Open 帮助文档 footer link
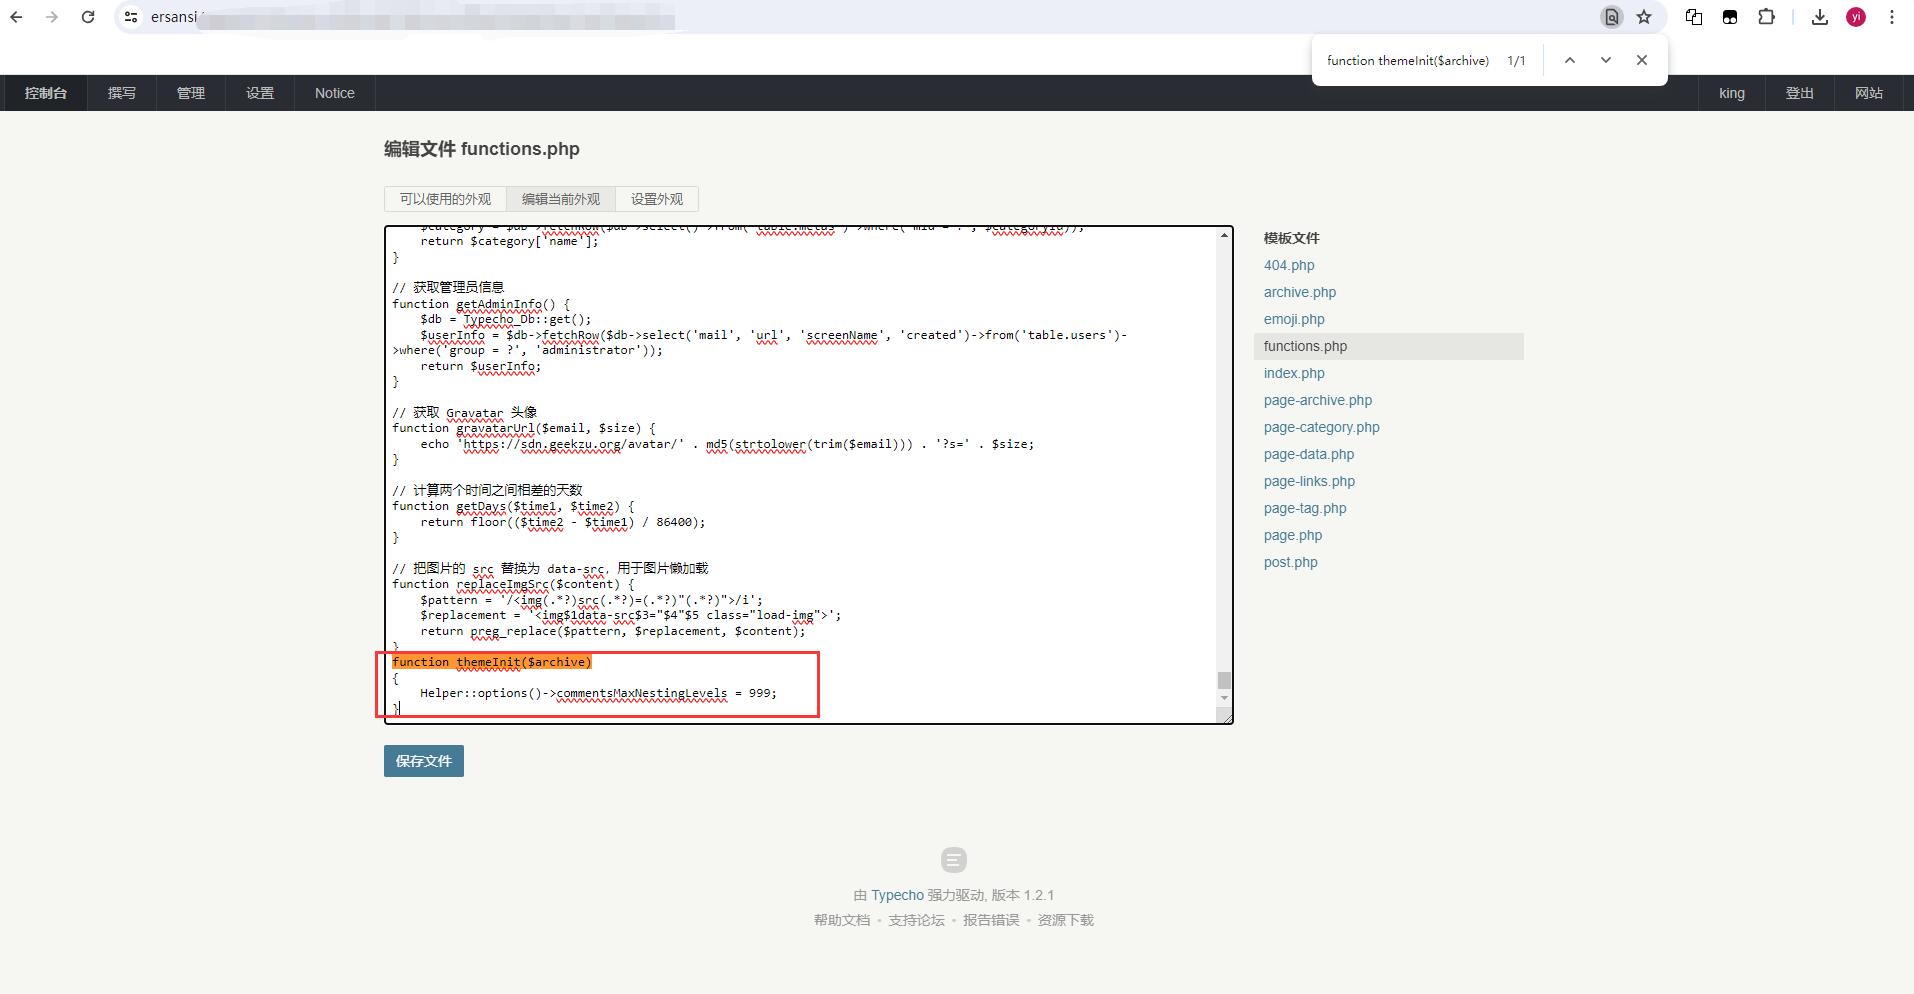Screen dimensions: 1914x994 click(842, 920)
